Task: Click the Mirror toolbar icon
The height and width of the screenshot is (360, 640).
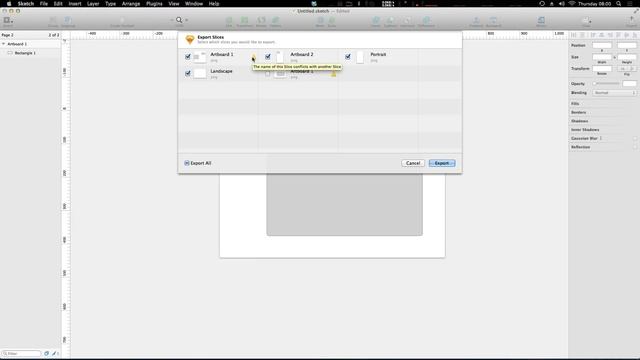Action: pos(541,20)
